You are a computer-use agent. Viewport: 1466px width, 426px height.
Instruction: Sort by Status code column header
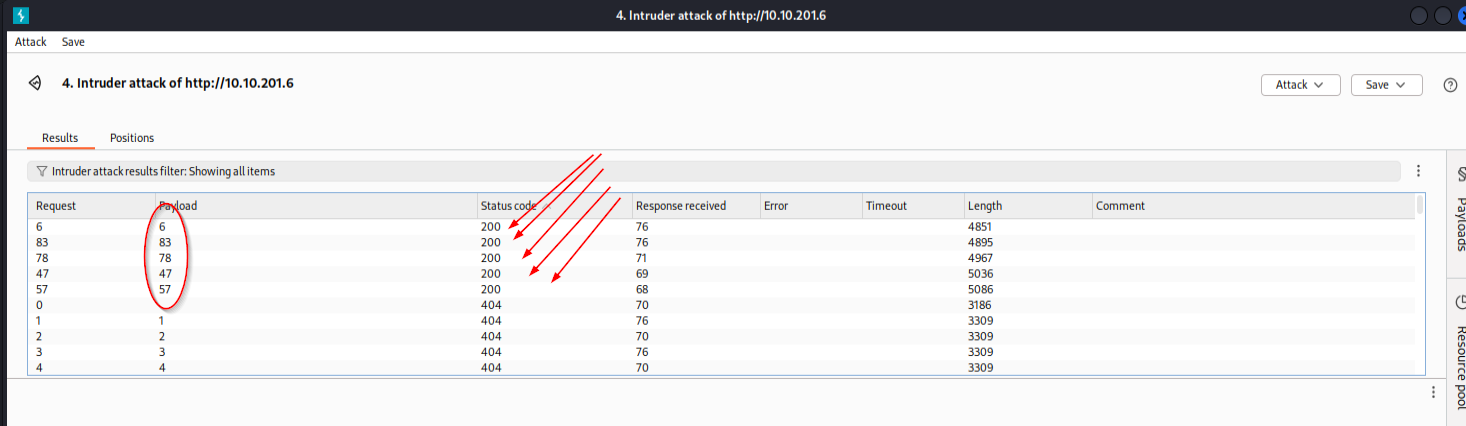pyautogui.click(x=508, y=206)
